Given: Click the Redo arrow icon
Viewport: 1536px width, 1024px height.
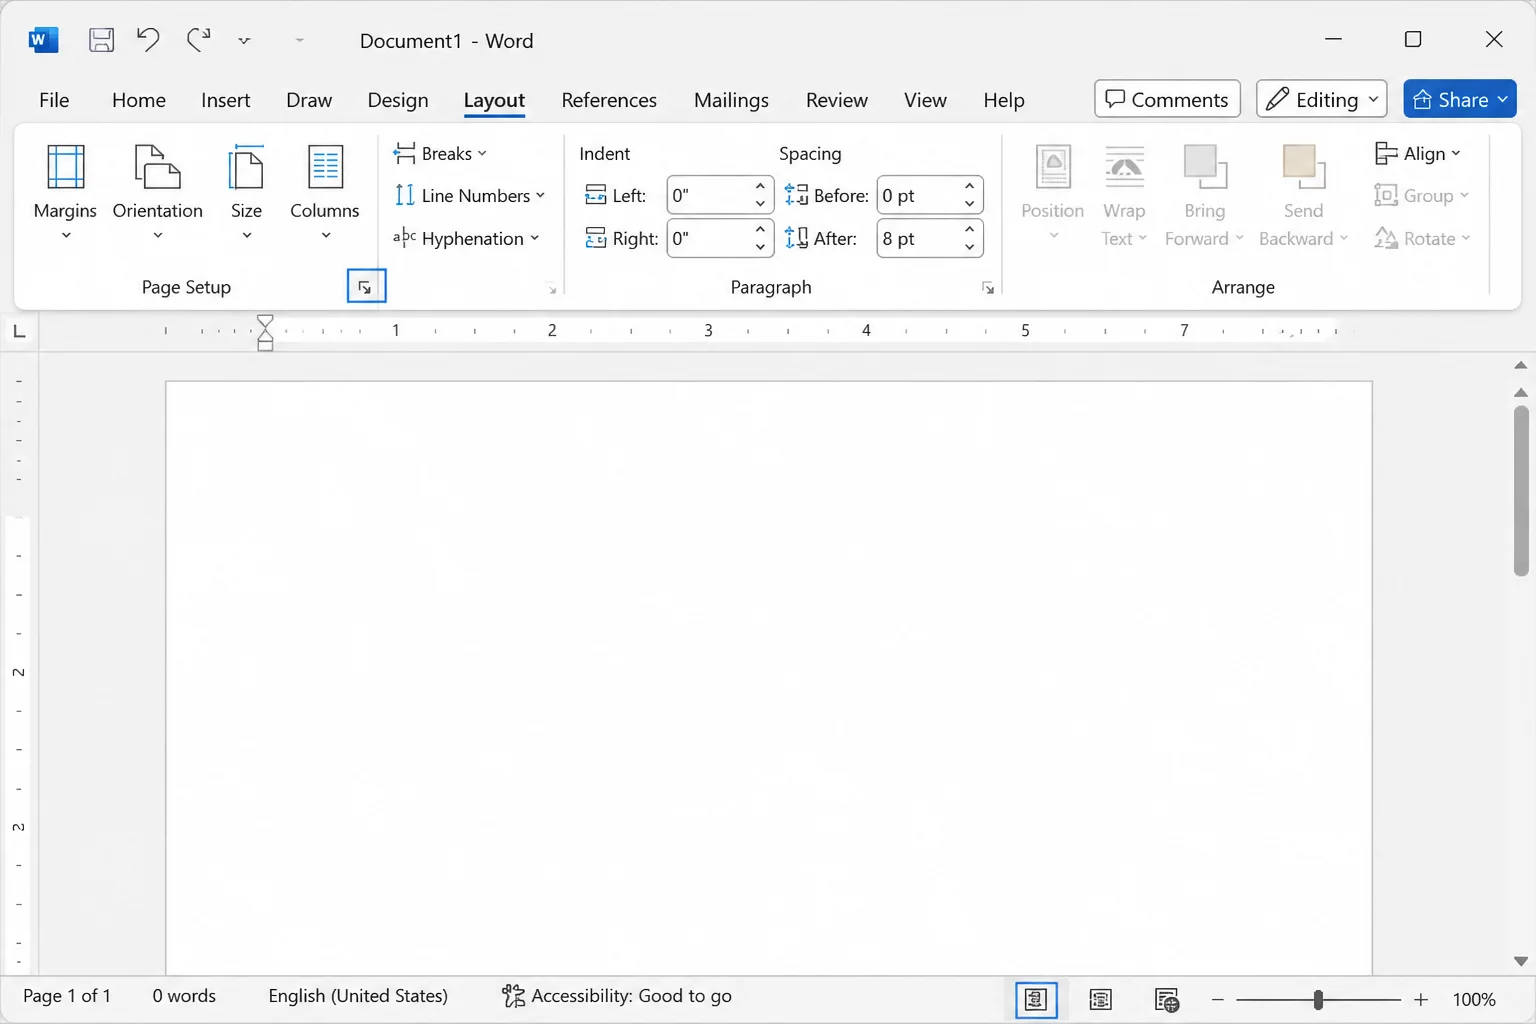Looking at the screenshot, I should (198, 40).
